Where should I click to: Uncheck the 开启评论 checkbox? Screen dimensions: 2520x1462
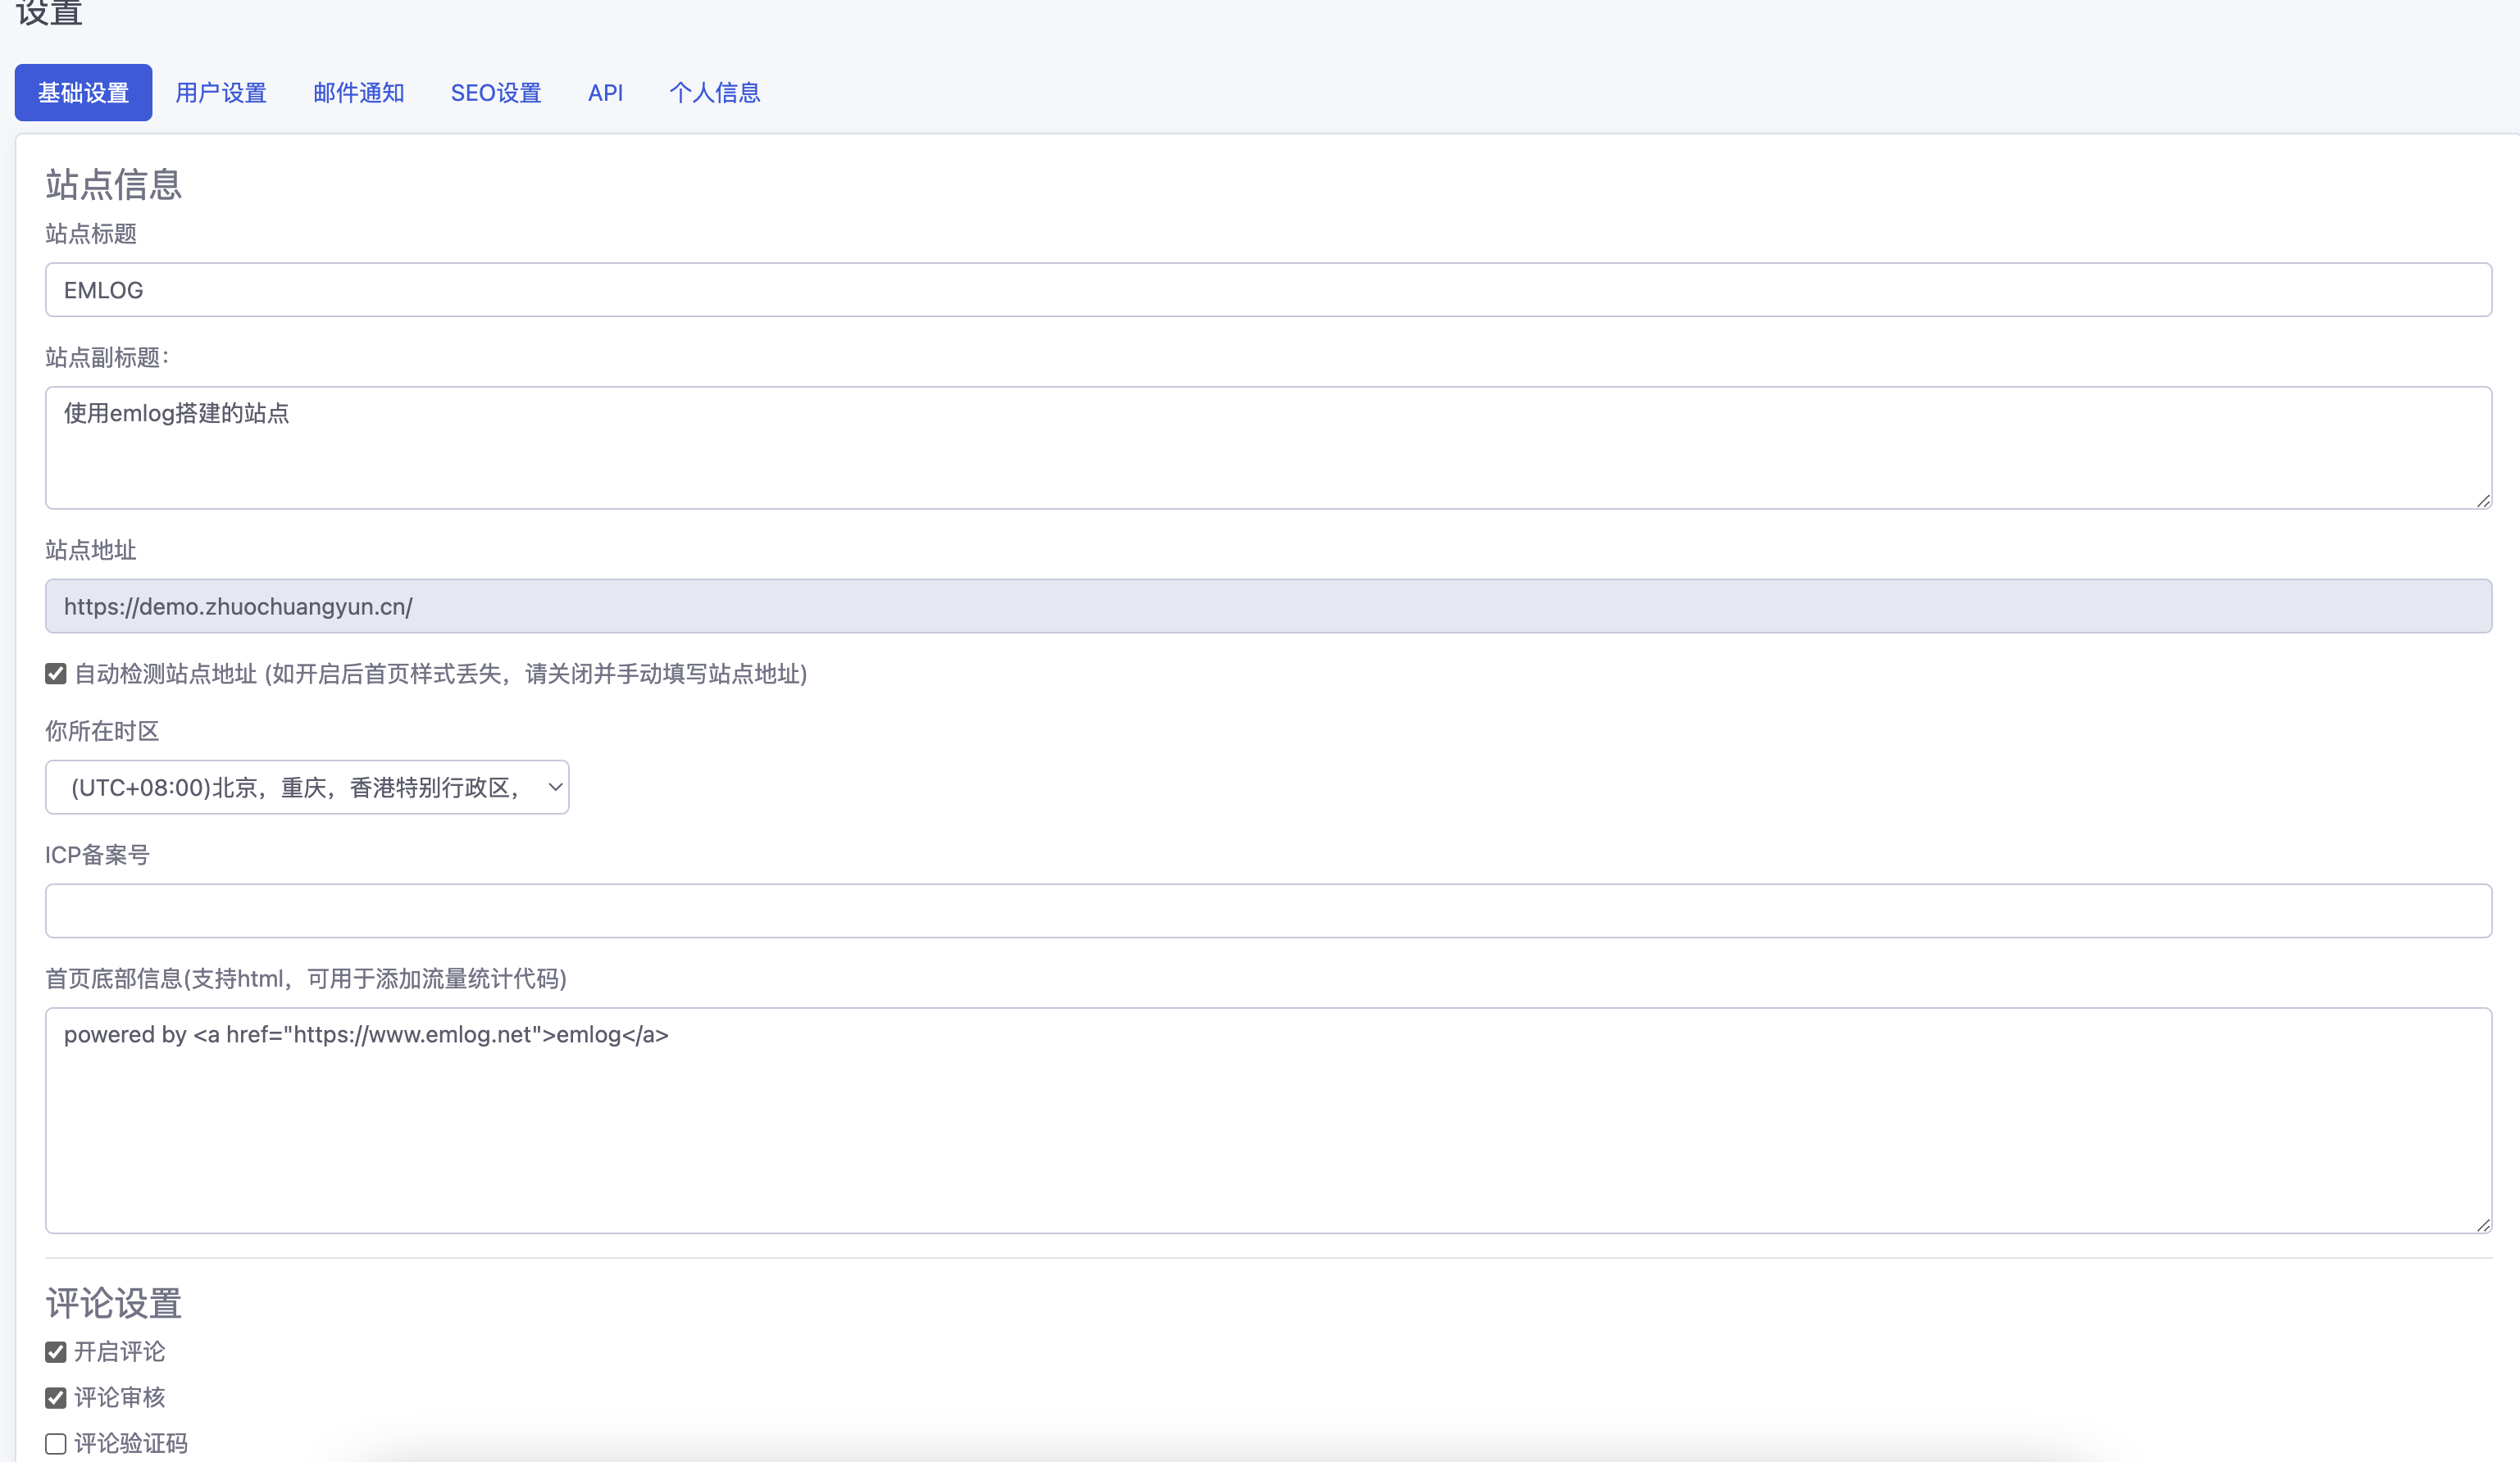pyautogui.click(x=56, y=1352)
